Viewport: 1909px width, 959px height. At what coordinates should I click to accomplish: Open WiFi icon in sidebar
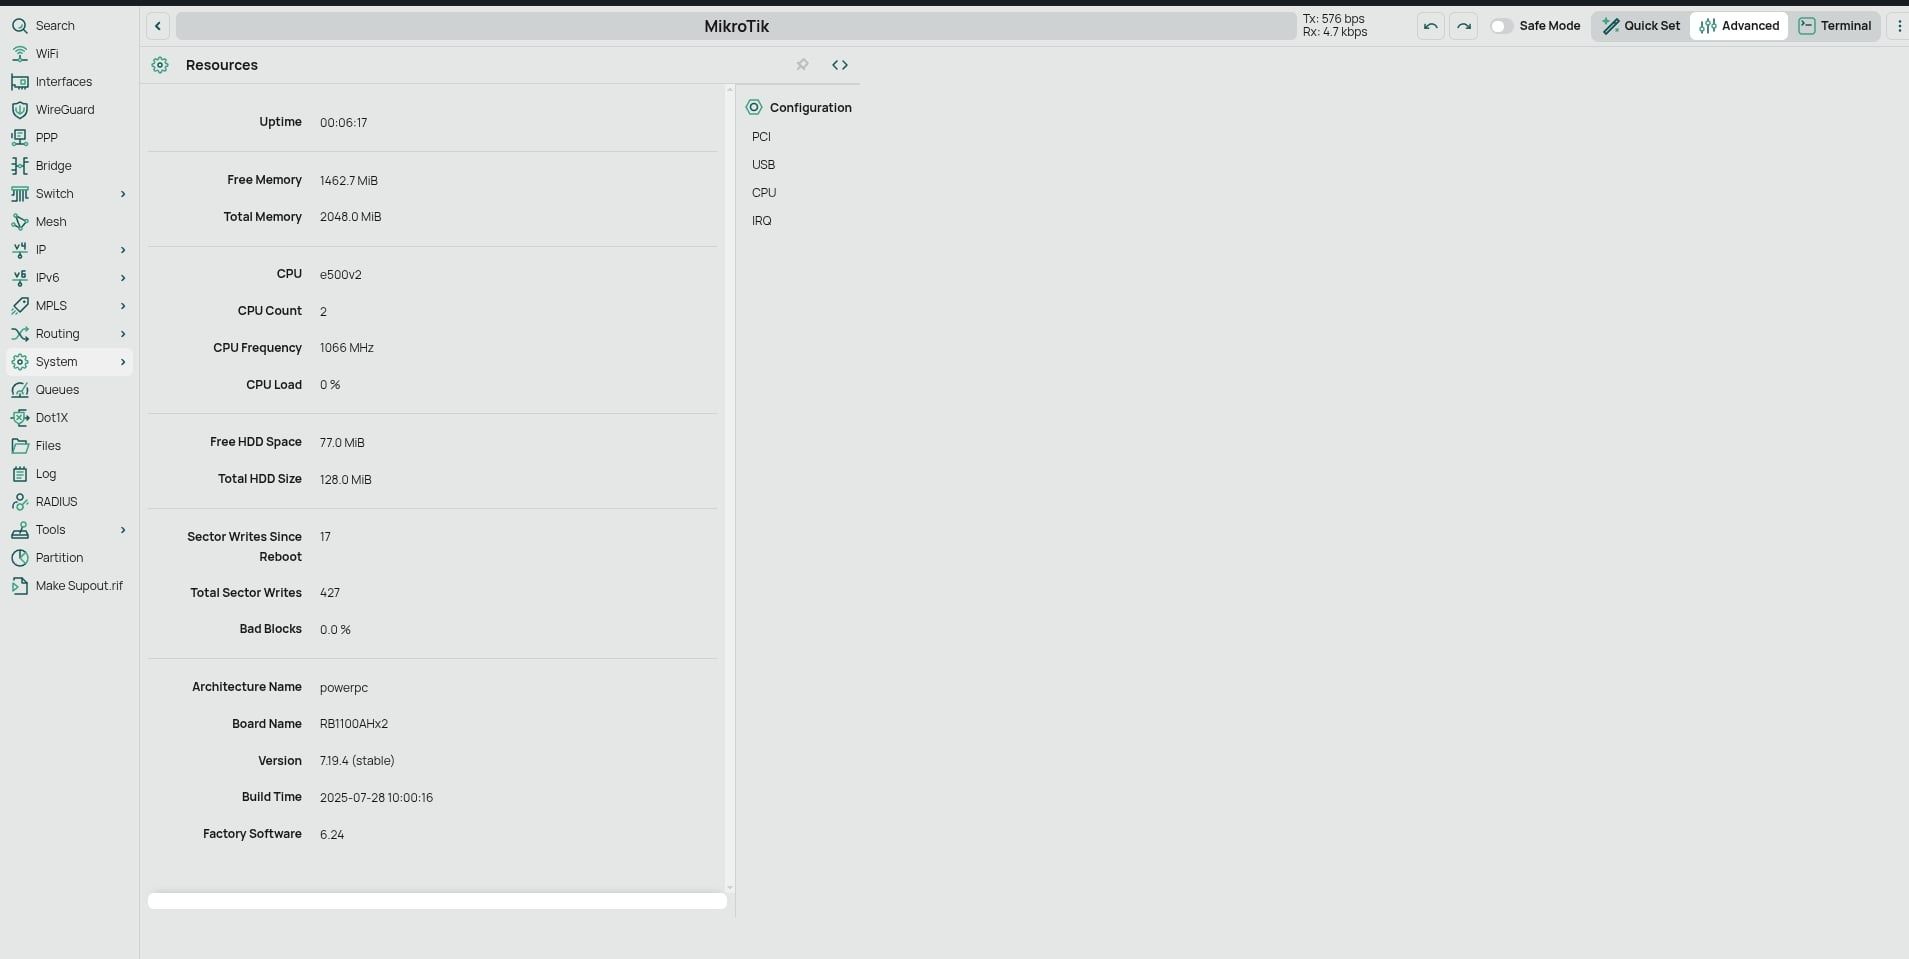[19, 54]
